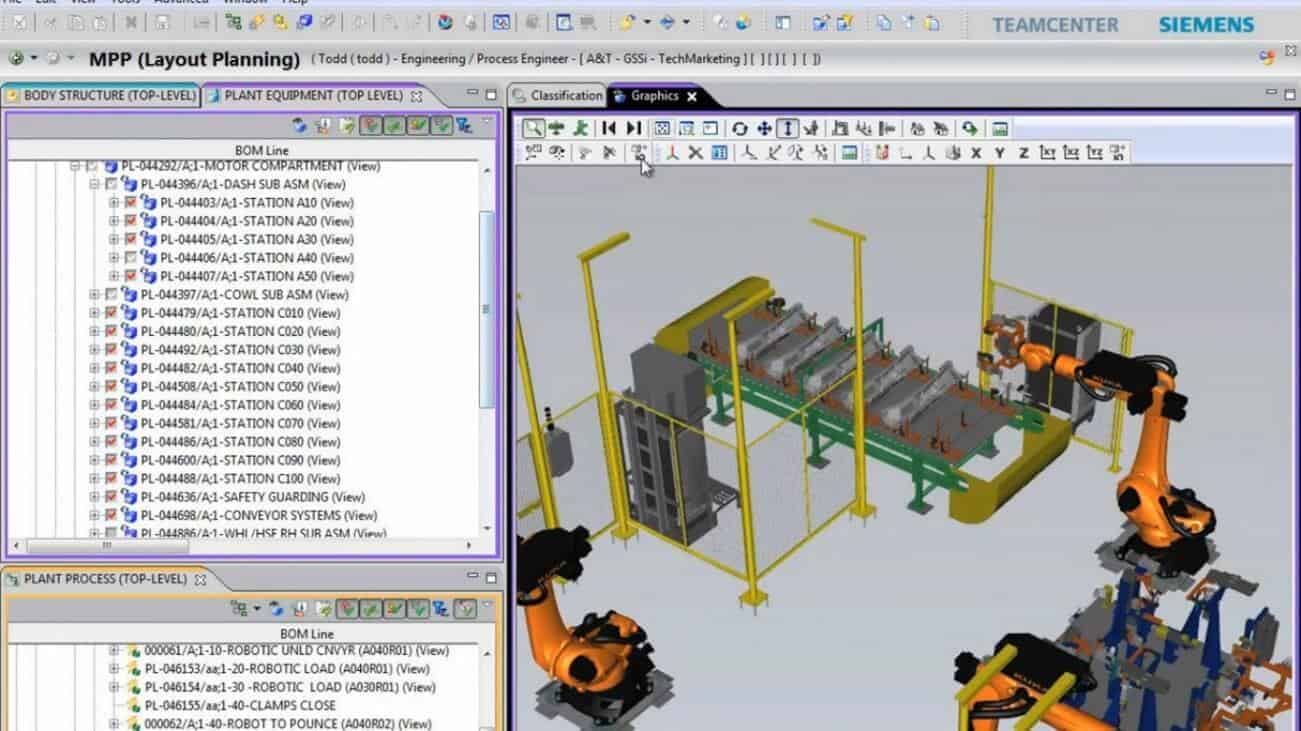Click the green walking figure icon
This screenshot has height=731, width=1301.
point(581,128)
